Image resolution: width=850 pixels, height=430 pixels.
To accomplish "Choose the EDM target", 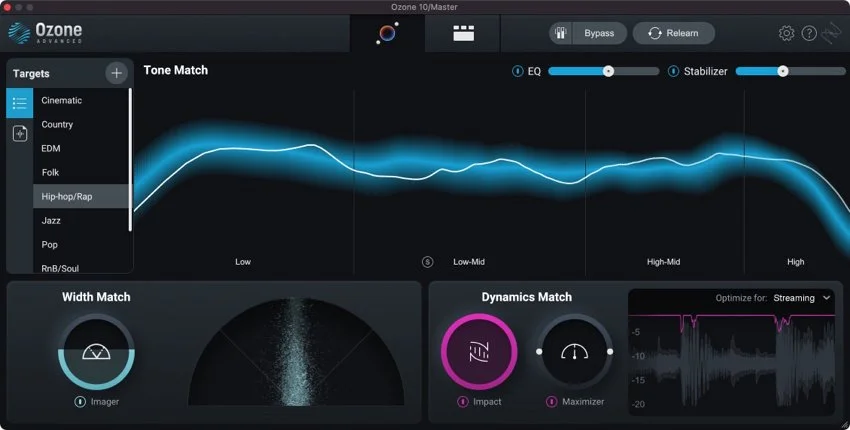I will (81, 148).
